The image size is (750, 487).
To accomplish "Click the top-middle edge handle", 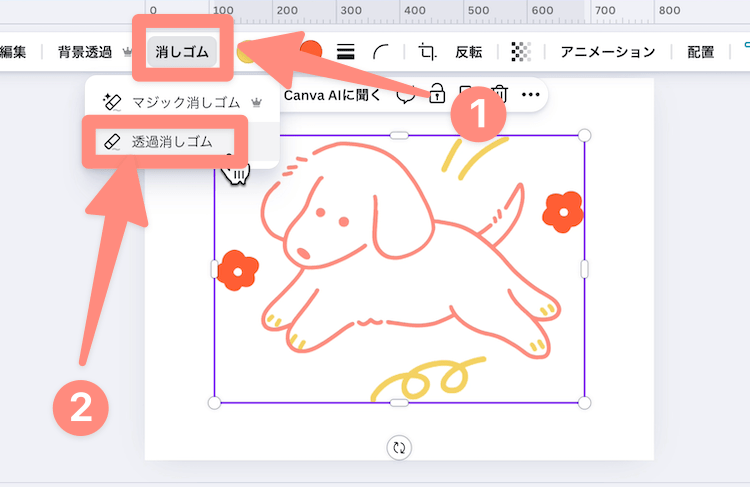I will (399, 135).
